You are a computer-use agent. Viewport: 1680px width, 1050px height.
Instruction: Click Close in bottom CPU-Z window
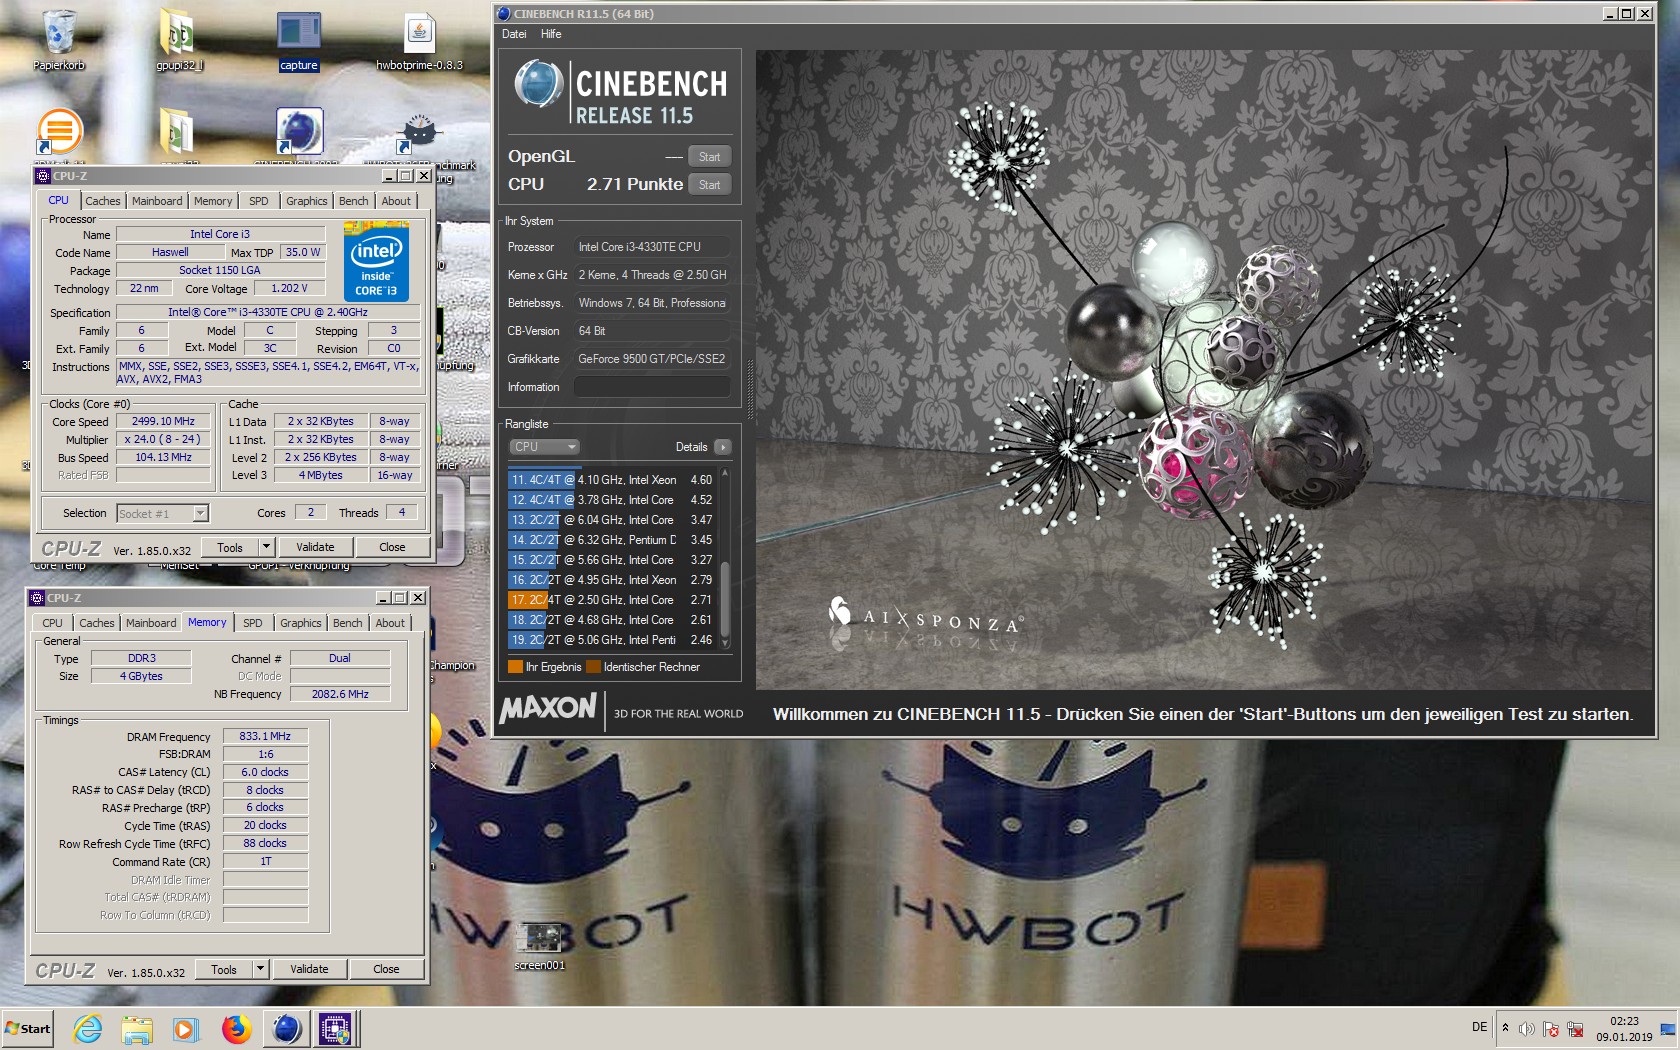(x=386, y=969)
